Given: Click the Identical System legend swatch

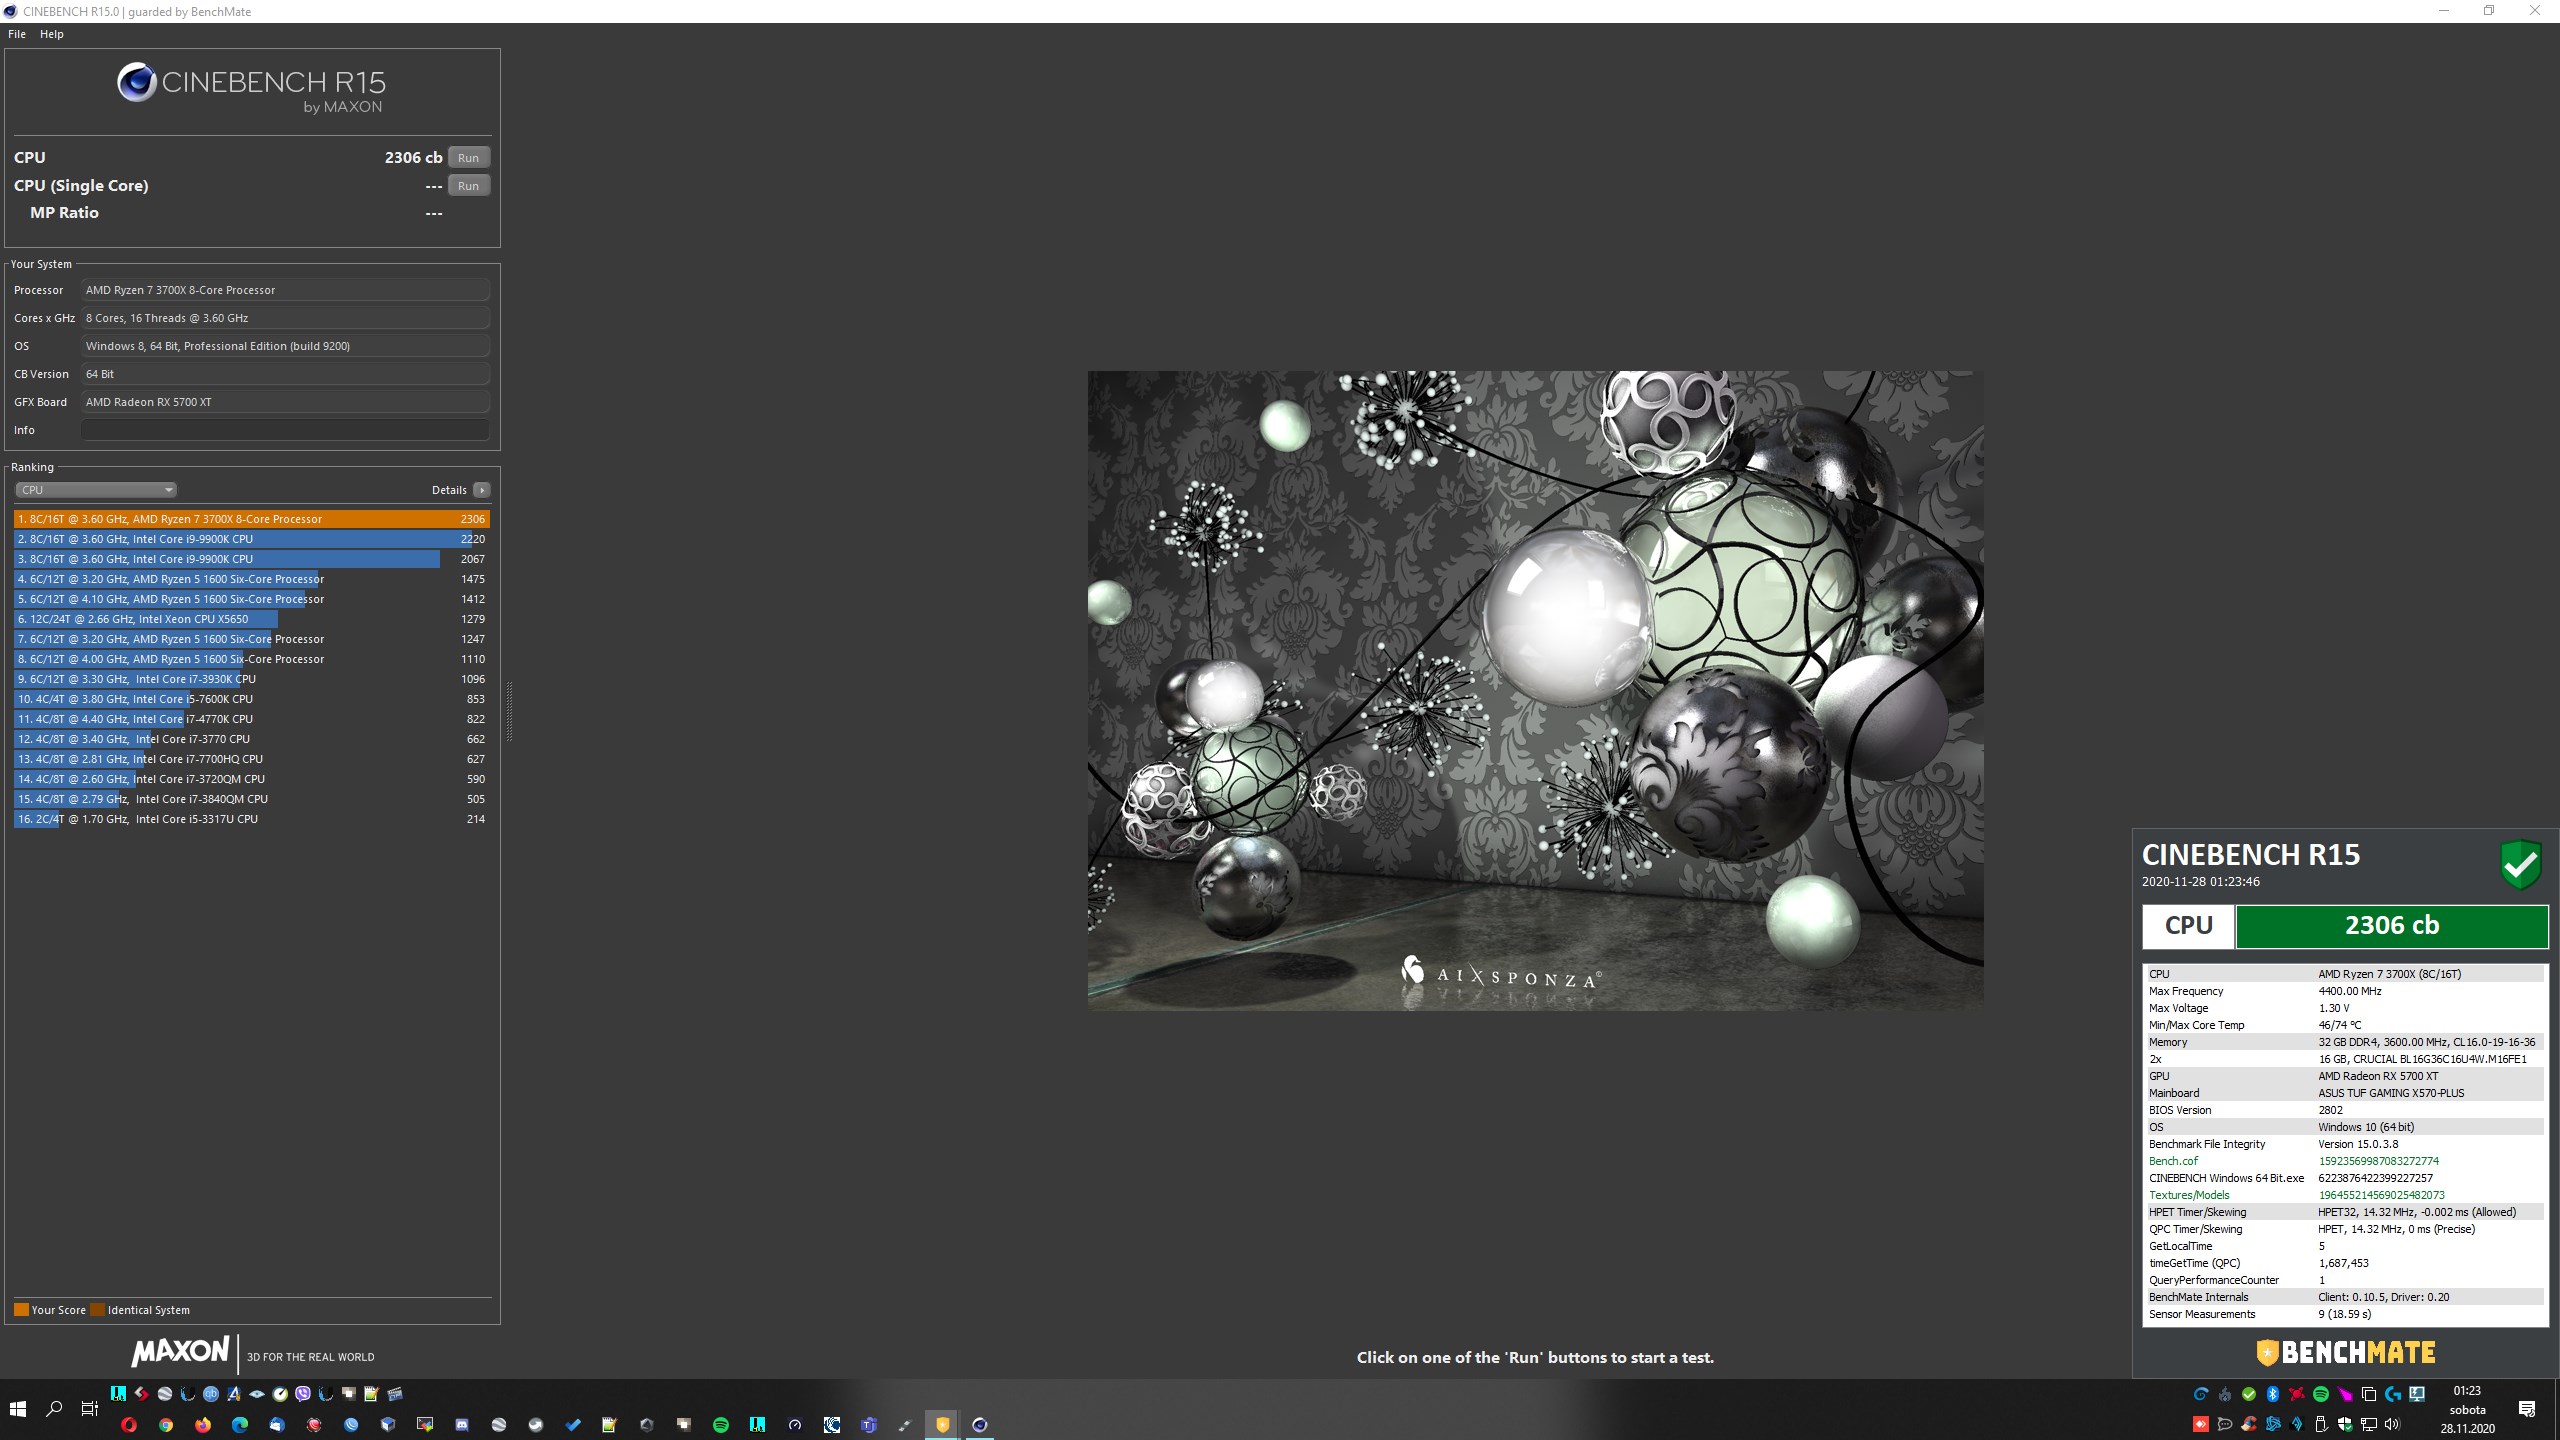Looking at the screenshot, I should [x=97, y=1310].
